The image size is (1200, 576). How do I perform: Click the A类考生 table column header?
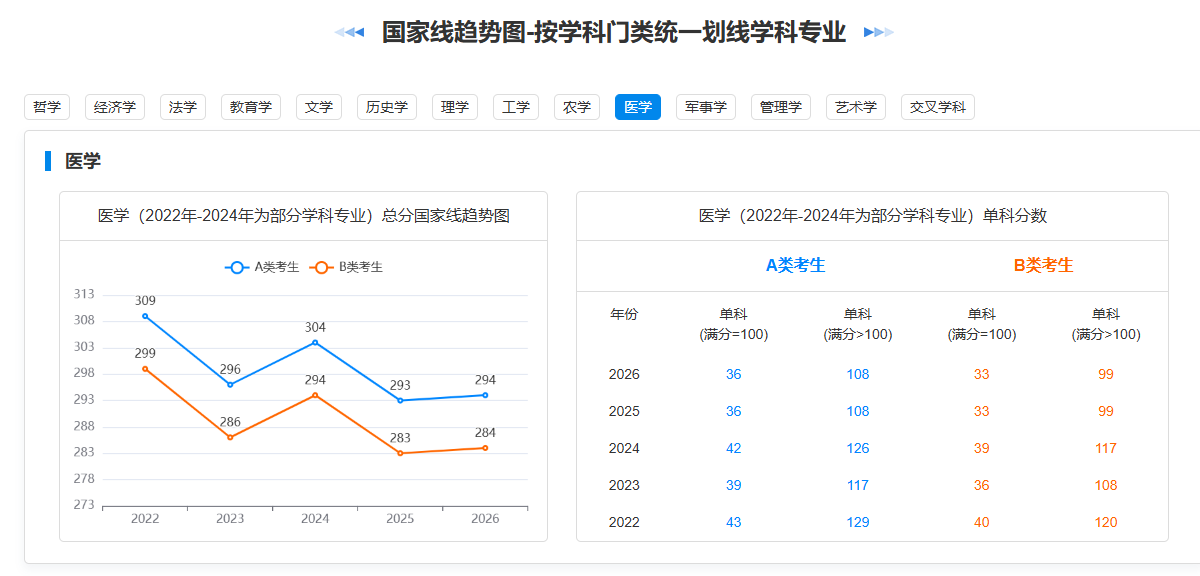796,265
